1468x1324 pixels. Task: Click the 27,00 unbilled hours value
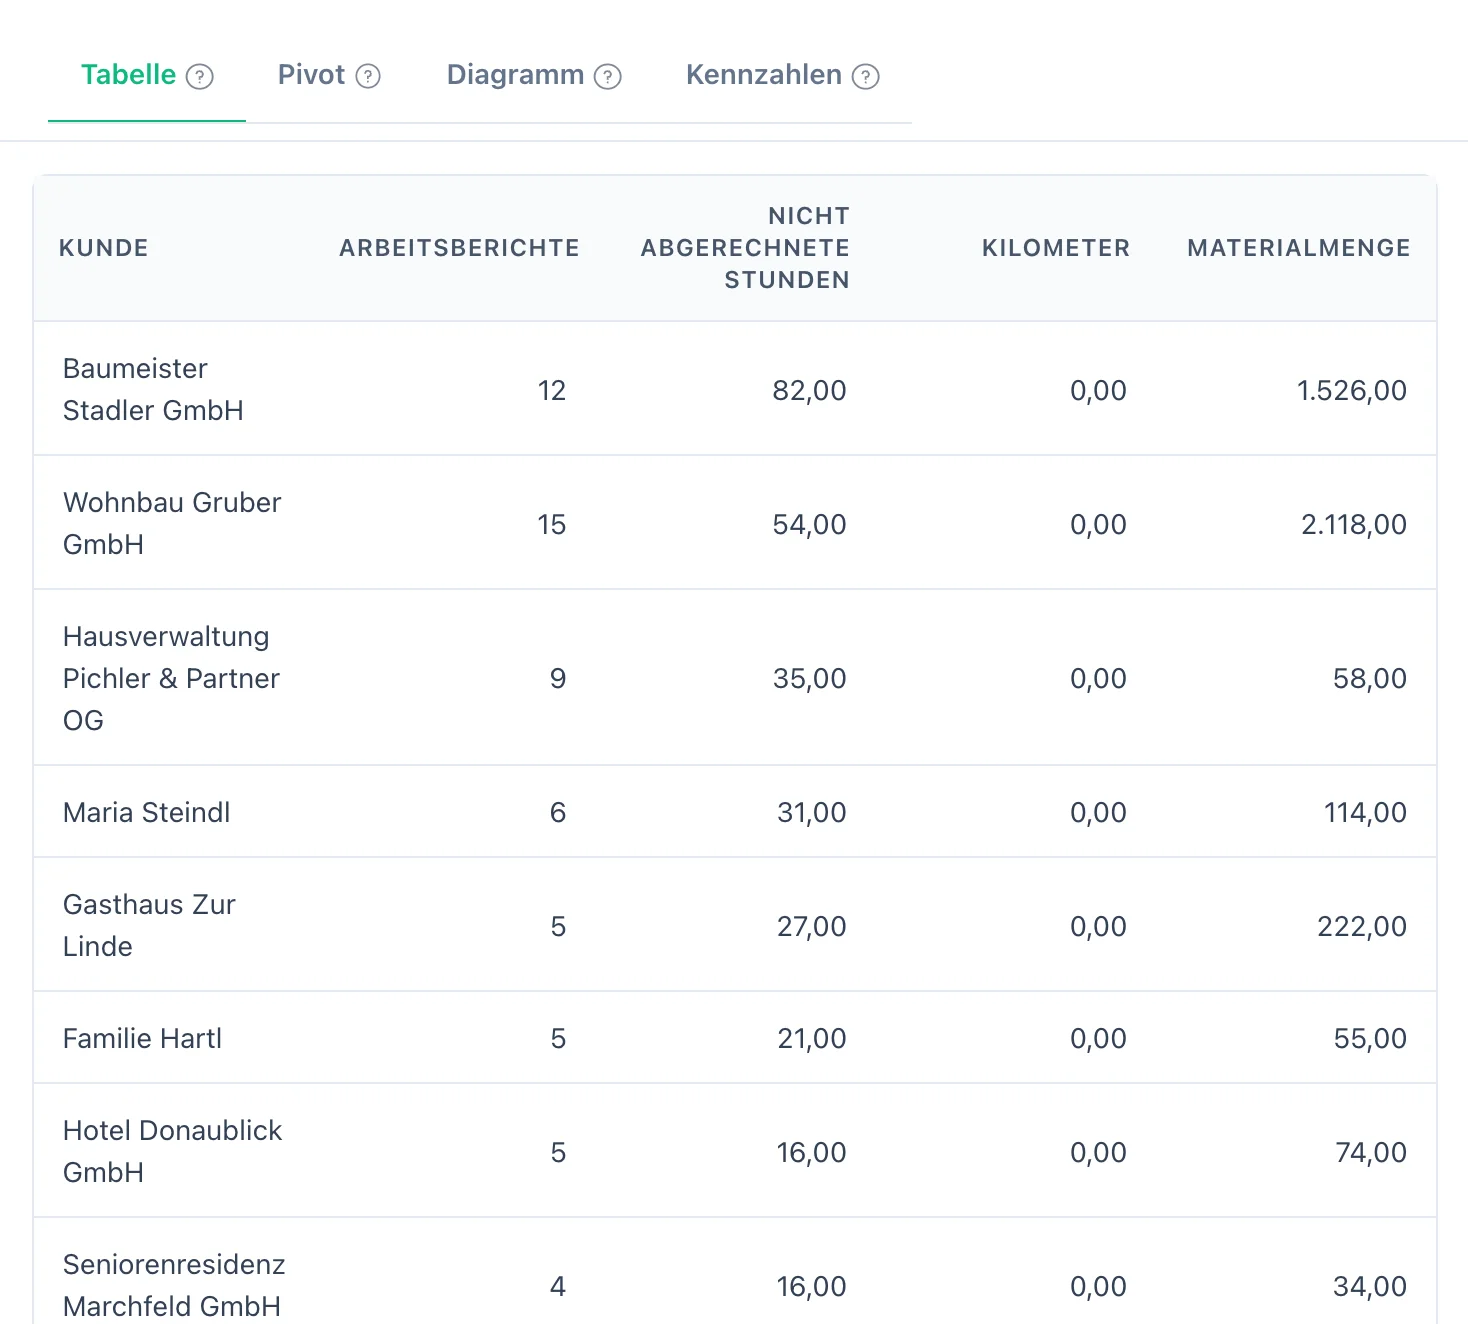point(811,926)
